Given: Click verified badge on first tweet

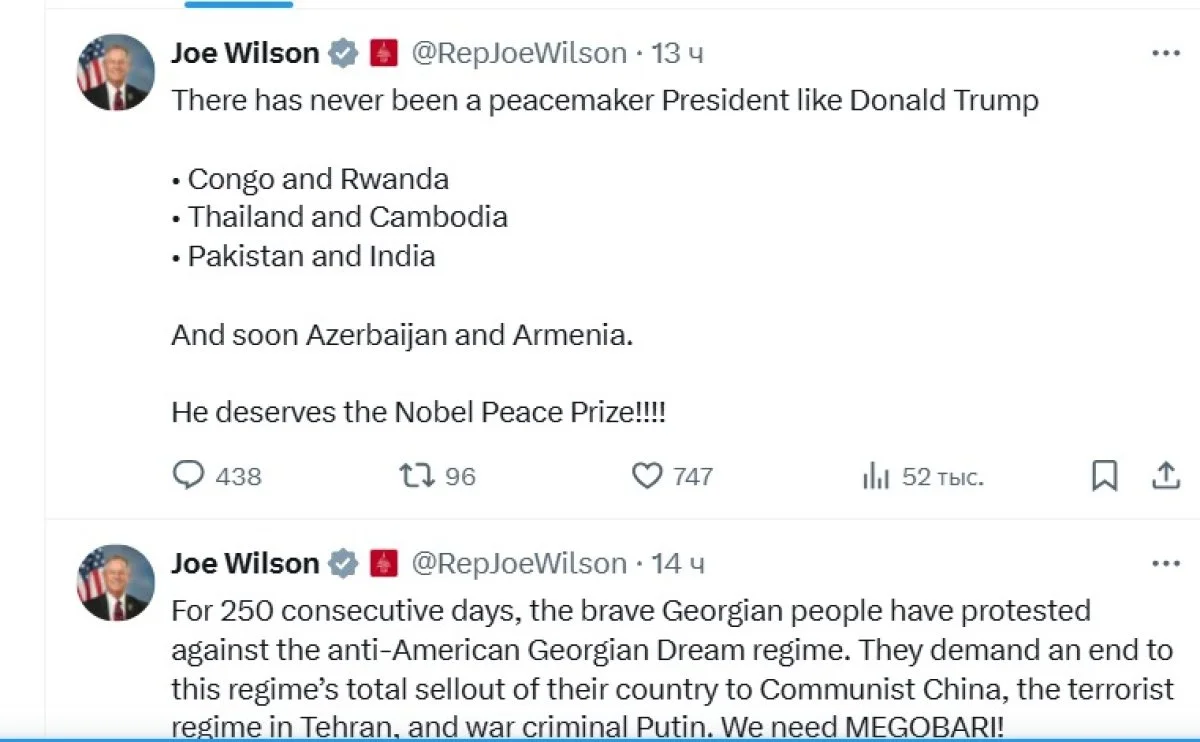Looking at the screenshot, I should pos(343,53).
